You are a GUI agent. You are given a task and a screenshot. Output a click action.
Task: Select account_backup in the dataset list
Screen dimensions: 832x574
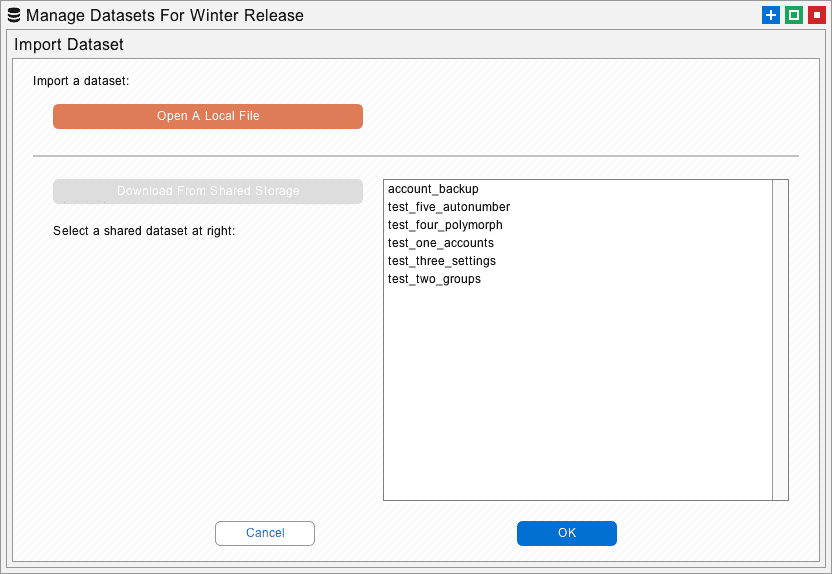coord(578,189)
